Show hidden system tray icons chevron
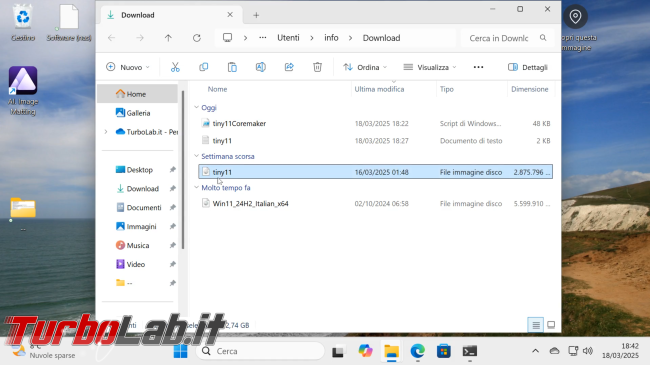 point(536,351)
